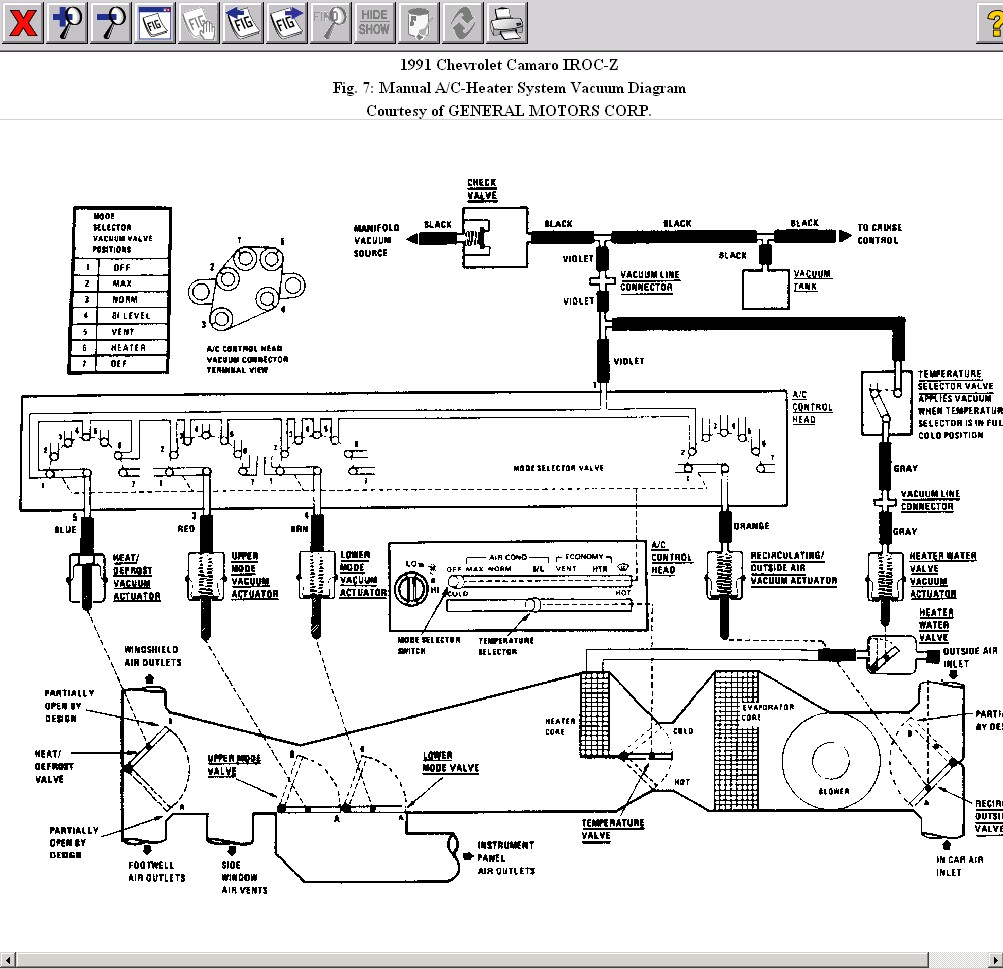1003x969 pixels.
Task: Click the horizontal scrollbar left arrow
Action: (x=8, y=960)
